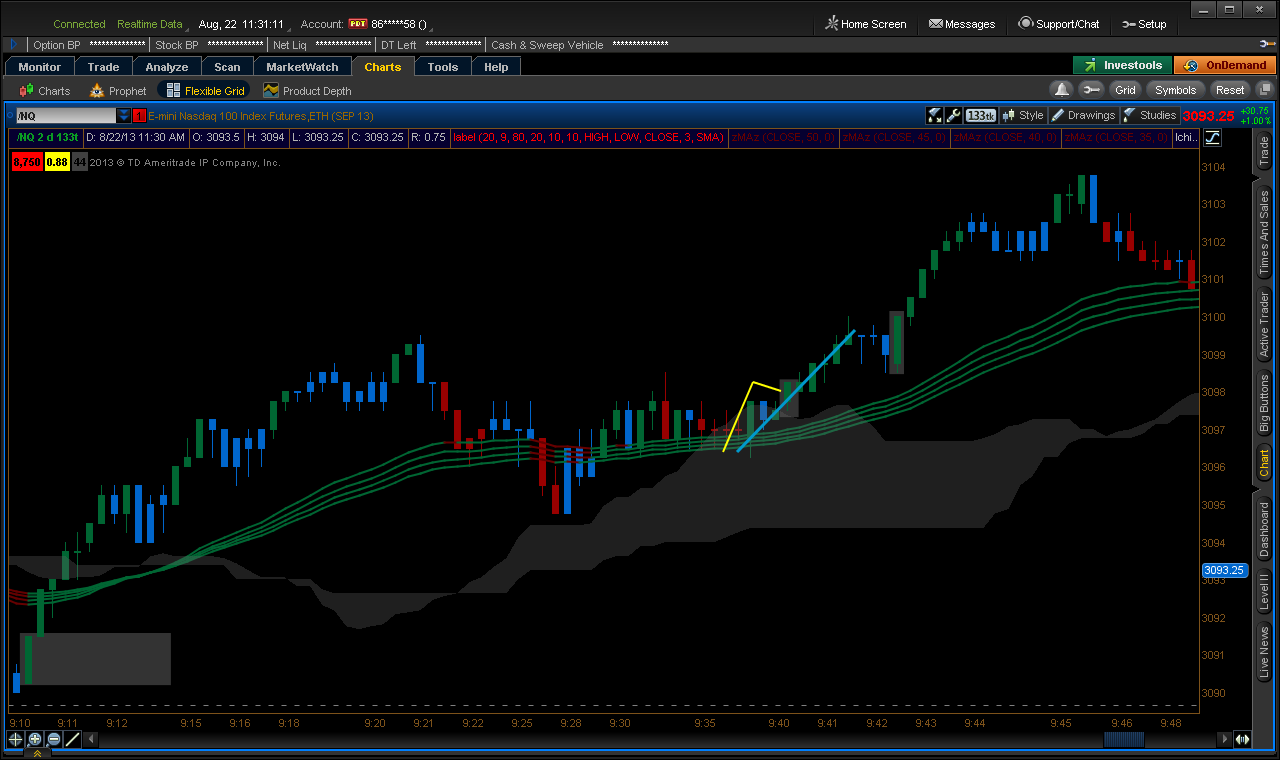Open the Drawings menu
Viewport: 1280px width, 760px height.
[x=1083, y=116]
